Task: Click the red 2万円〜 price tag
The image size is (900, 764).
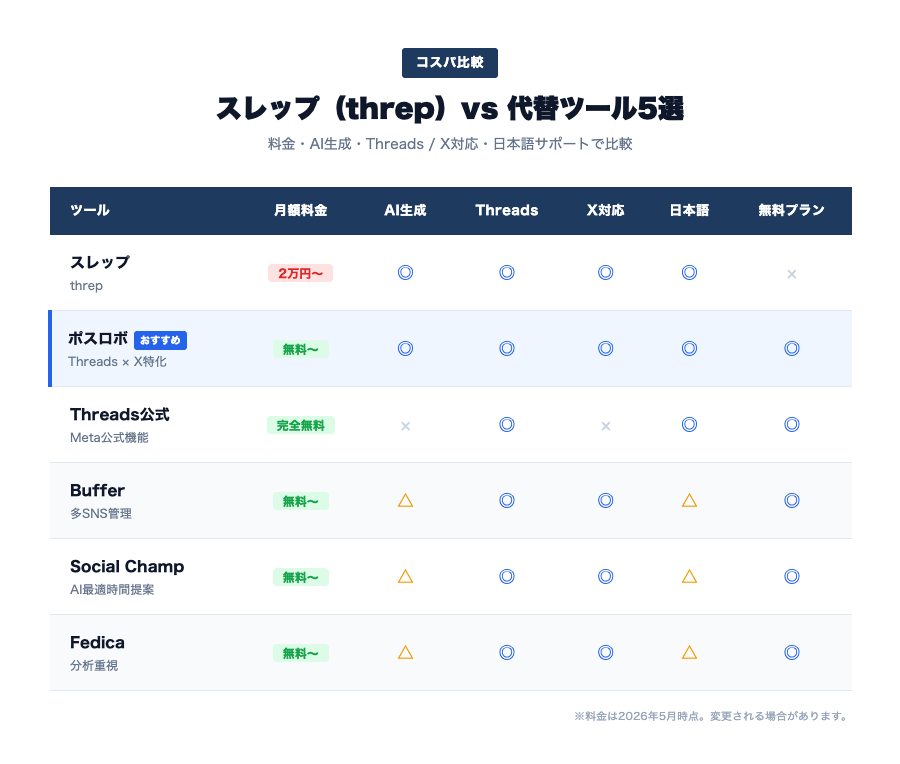Action: 300,273
